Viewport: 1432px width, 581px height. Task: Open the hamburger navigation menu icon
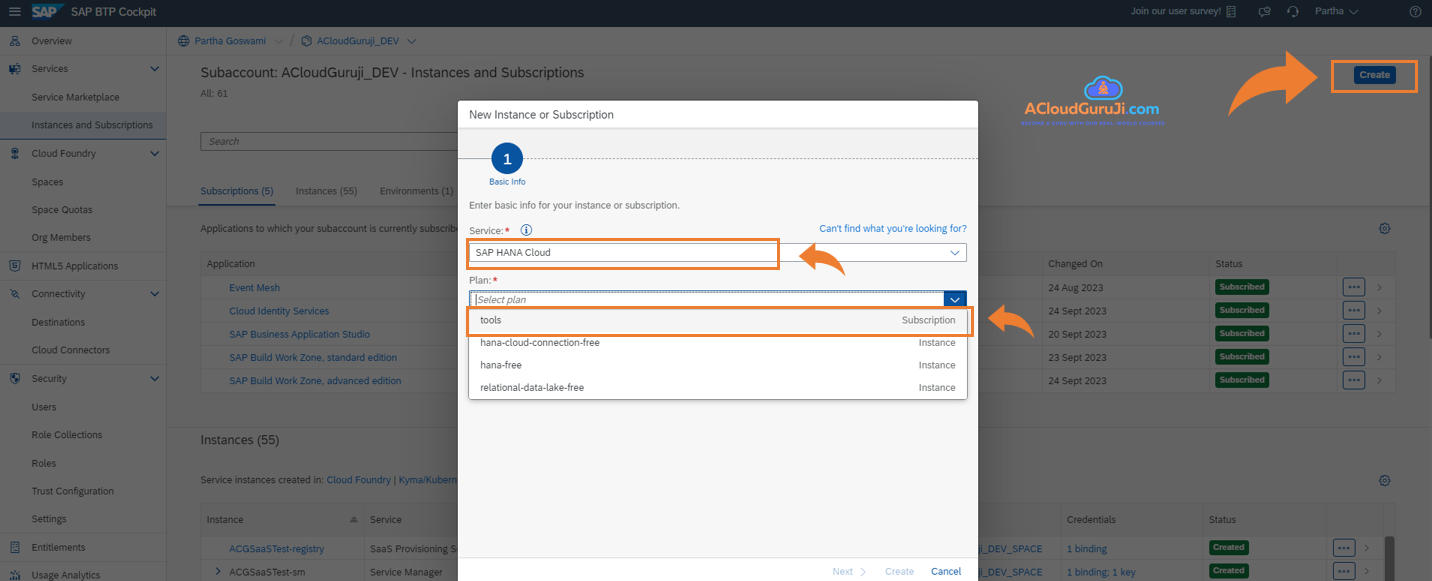14,12
